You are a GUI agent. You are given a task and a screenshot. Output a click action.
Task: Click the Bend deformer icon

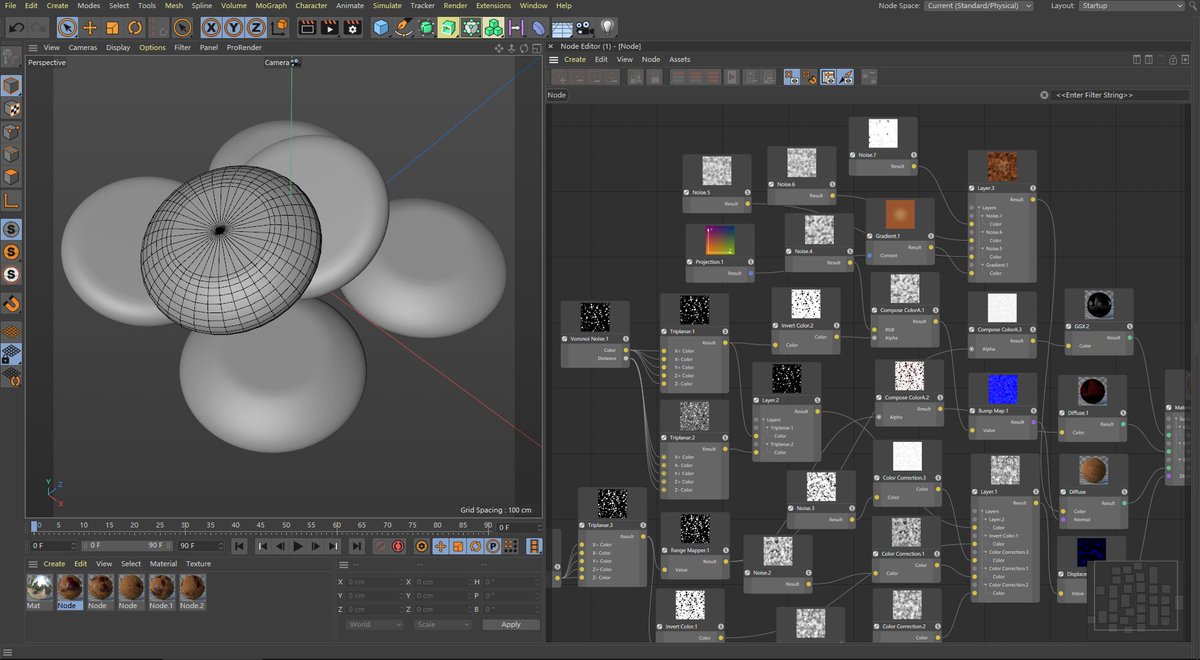pyautogui.click(x=539, y=27)
